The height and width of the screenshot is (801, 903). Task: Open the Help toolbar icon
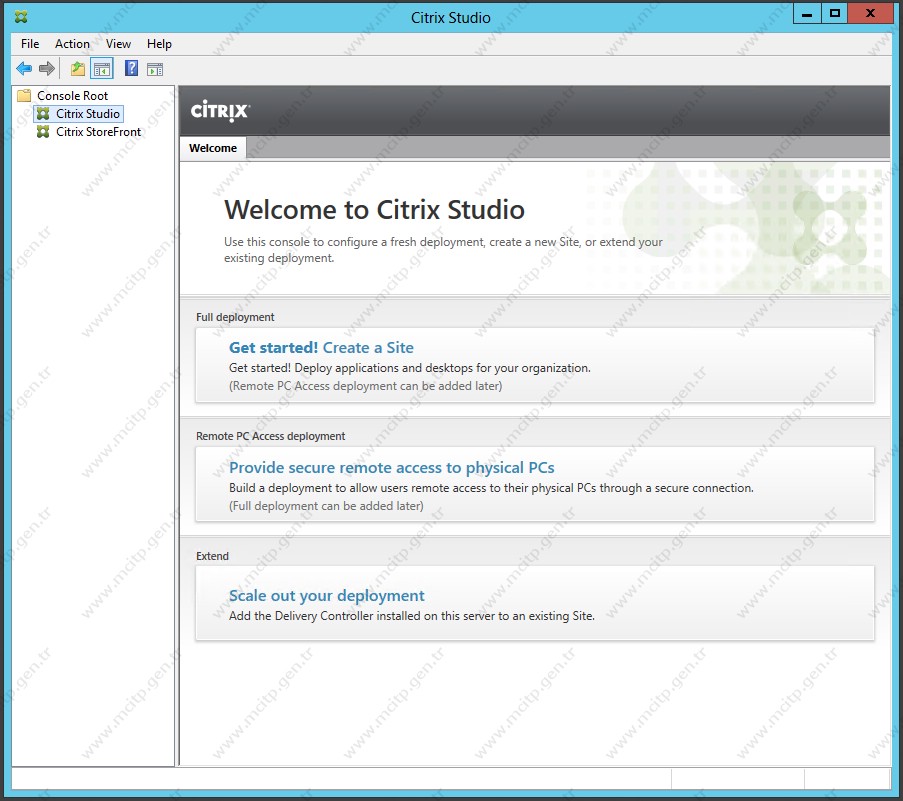131,69
